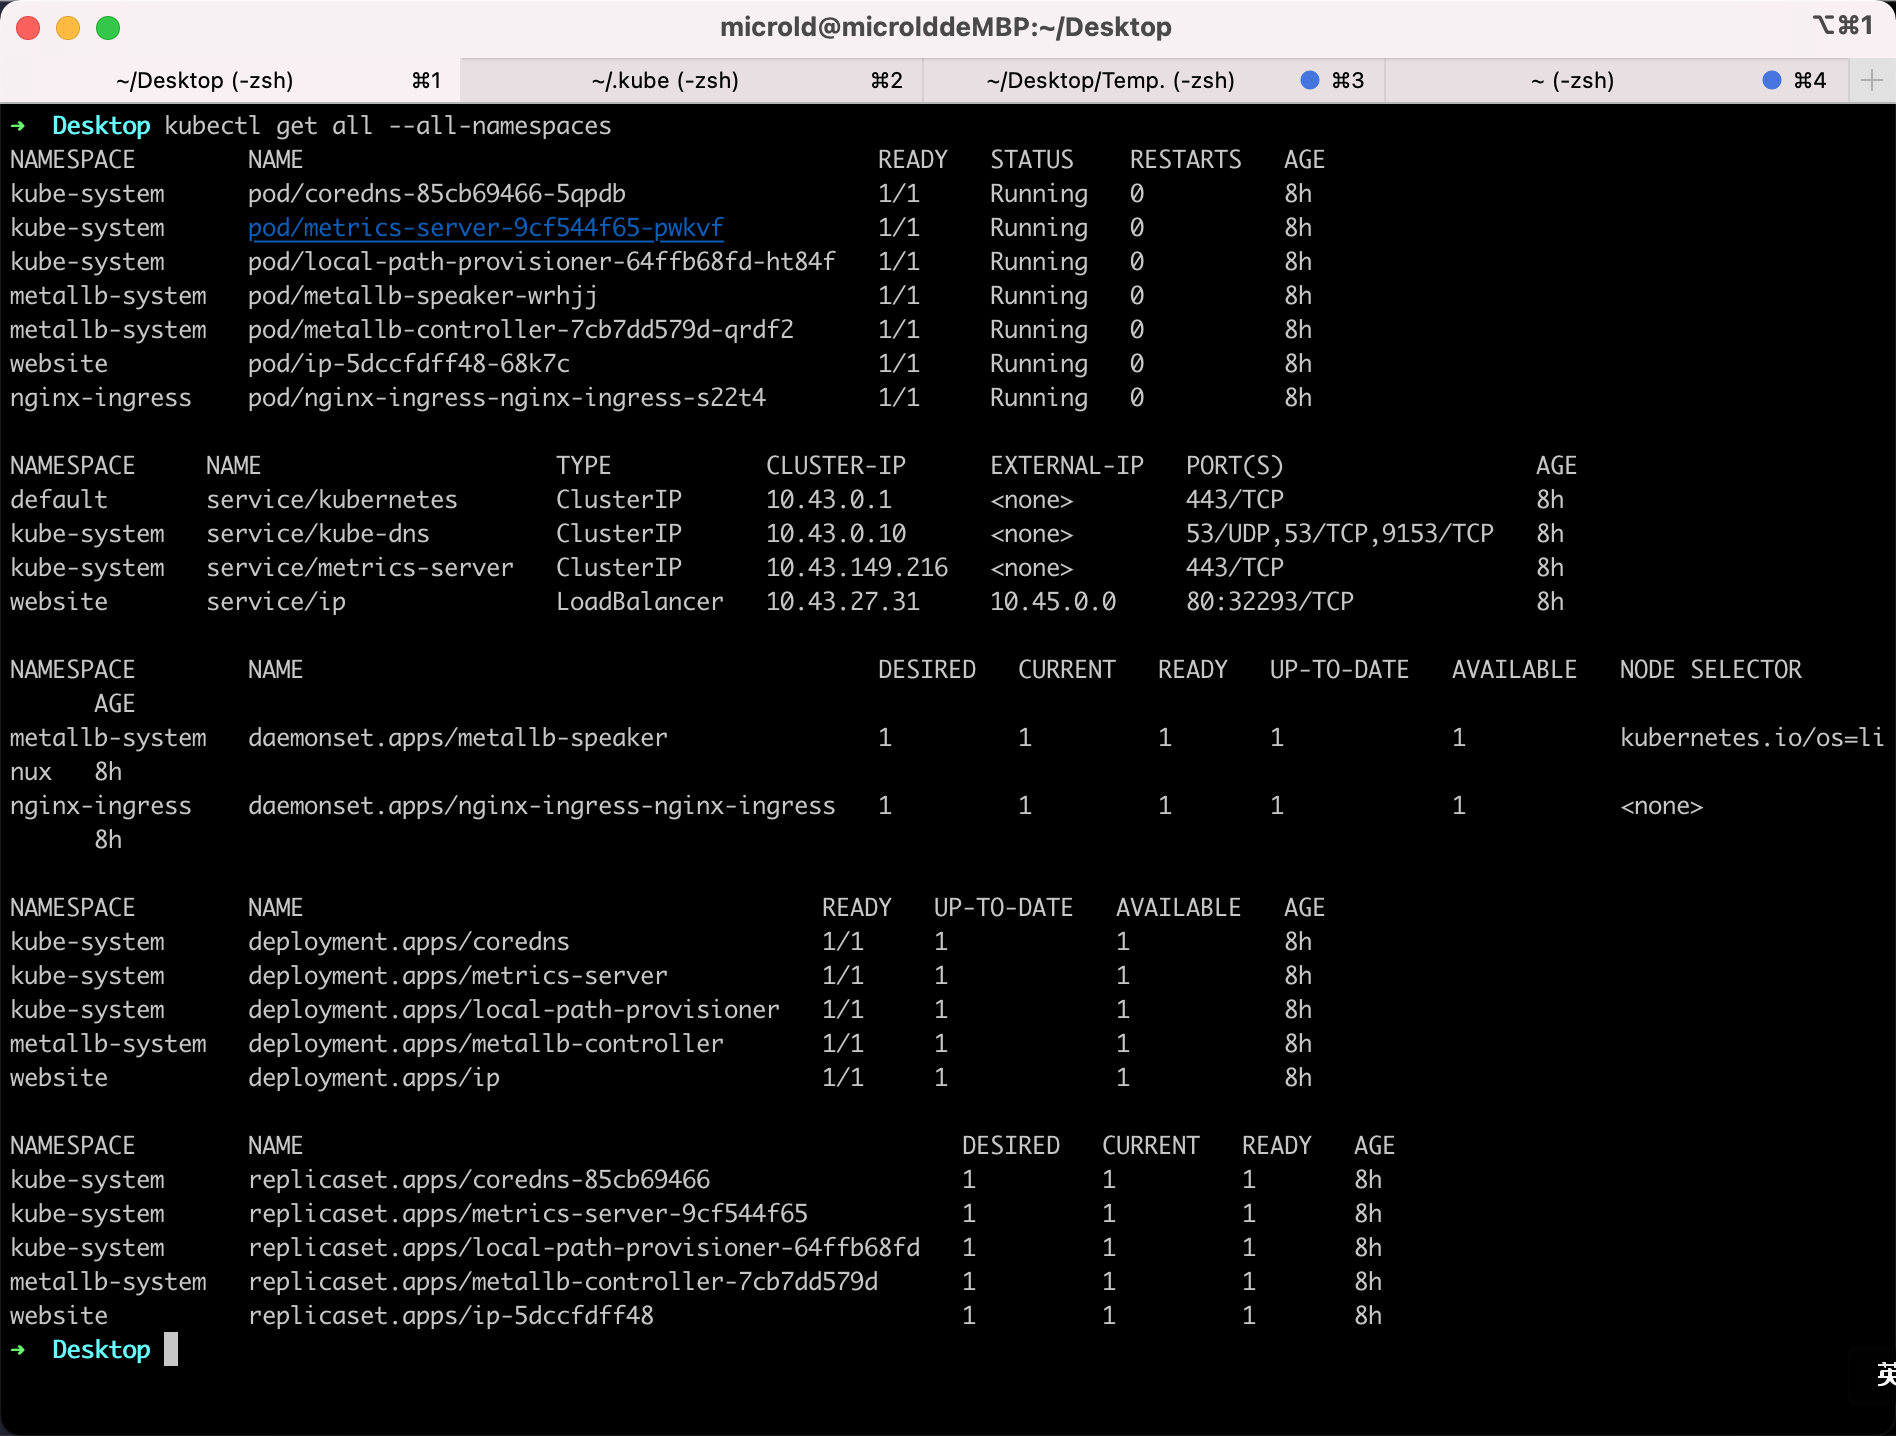Select the ~ (-zsh) tab
Screen dimensions: 1896x1436
click(x=1616, y=80)
